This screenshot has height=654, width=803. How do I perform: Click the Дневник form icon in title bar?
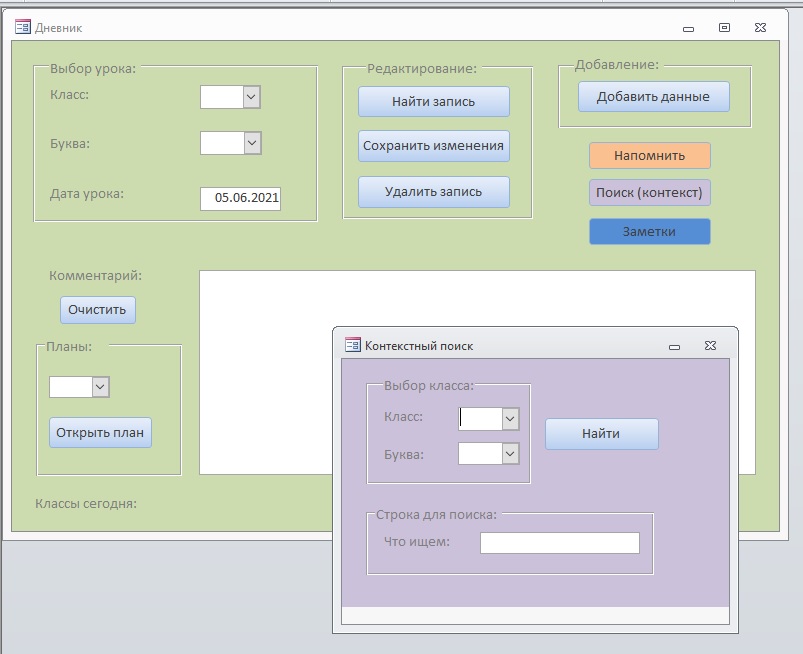tap(23, 27)
